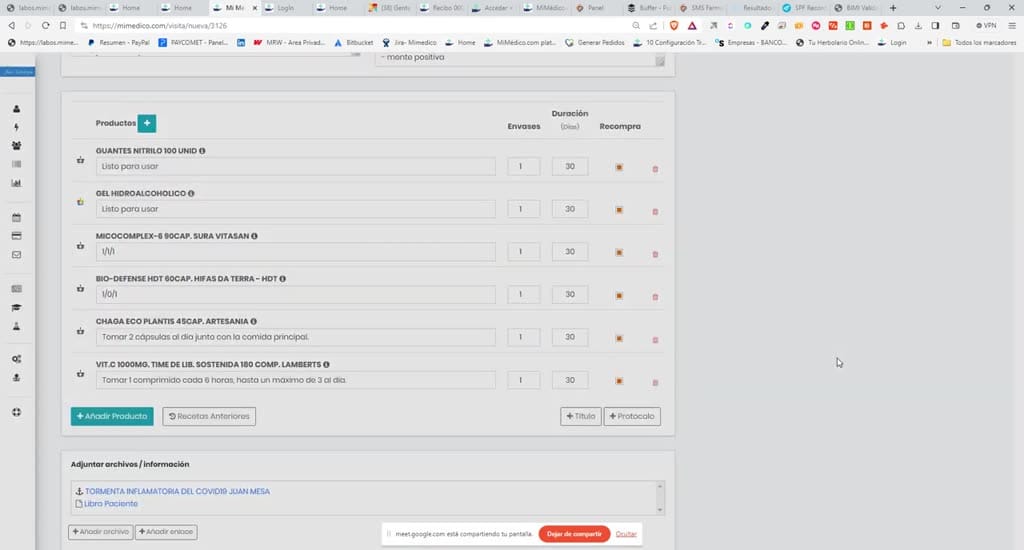Click basket icon left of BIO-DEFENSE HDT
1024x550 pixels.
[x=80, y=289]
